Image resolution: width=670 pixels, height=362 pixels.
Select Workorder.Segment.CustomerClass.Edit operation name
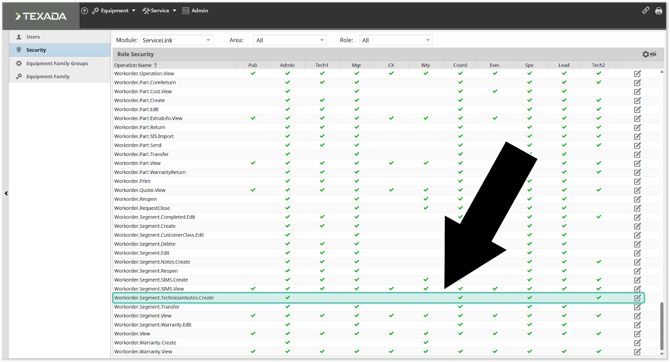[x=159, y=235]
